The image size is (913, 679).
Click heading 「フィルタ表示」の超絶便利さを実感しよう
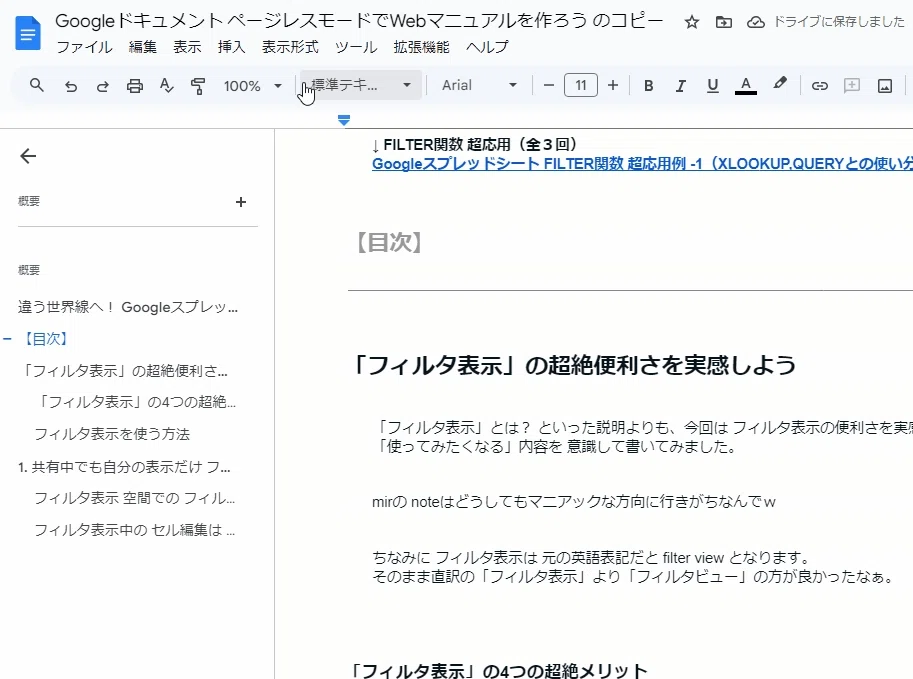574,366
